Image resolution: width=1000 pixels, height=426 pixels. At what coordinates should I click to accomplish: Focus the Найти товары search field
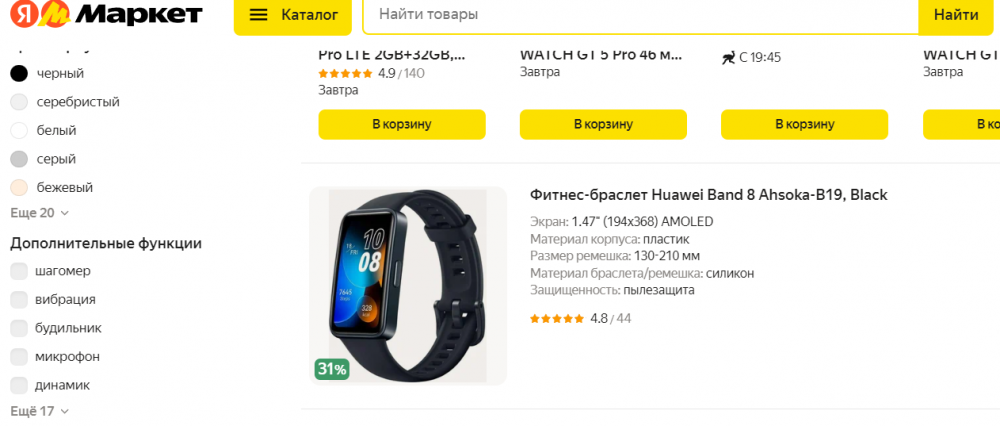coord(640,15)
